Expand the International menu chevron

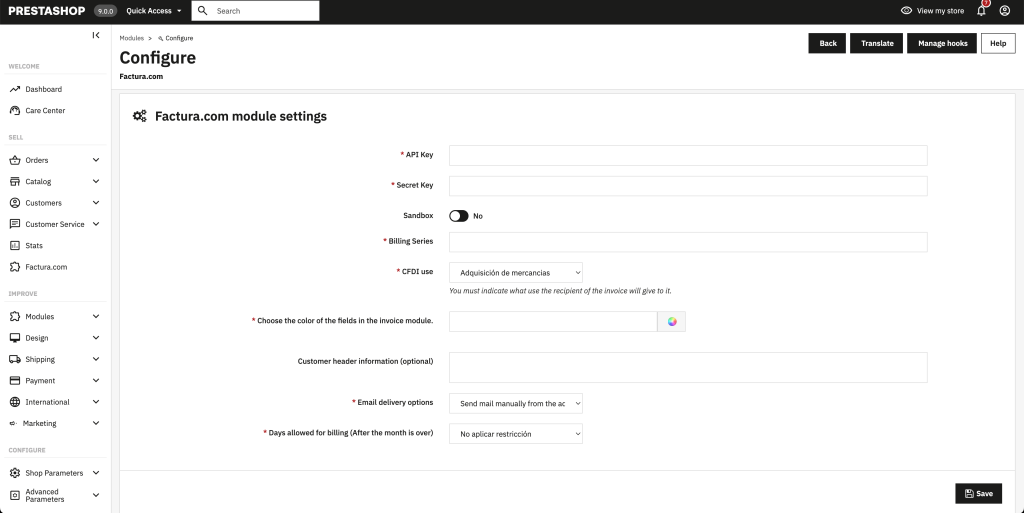[x=96, y=402]
